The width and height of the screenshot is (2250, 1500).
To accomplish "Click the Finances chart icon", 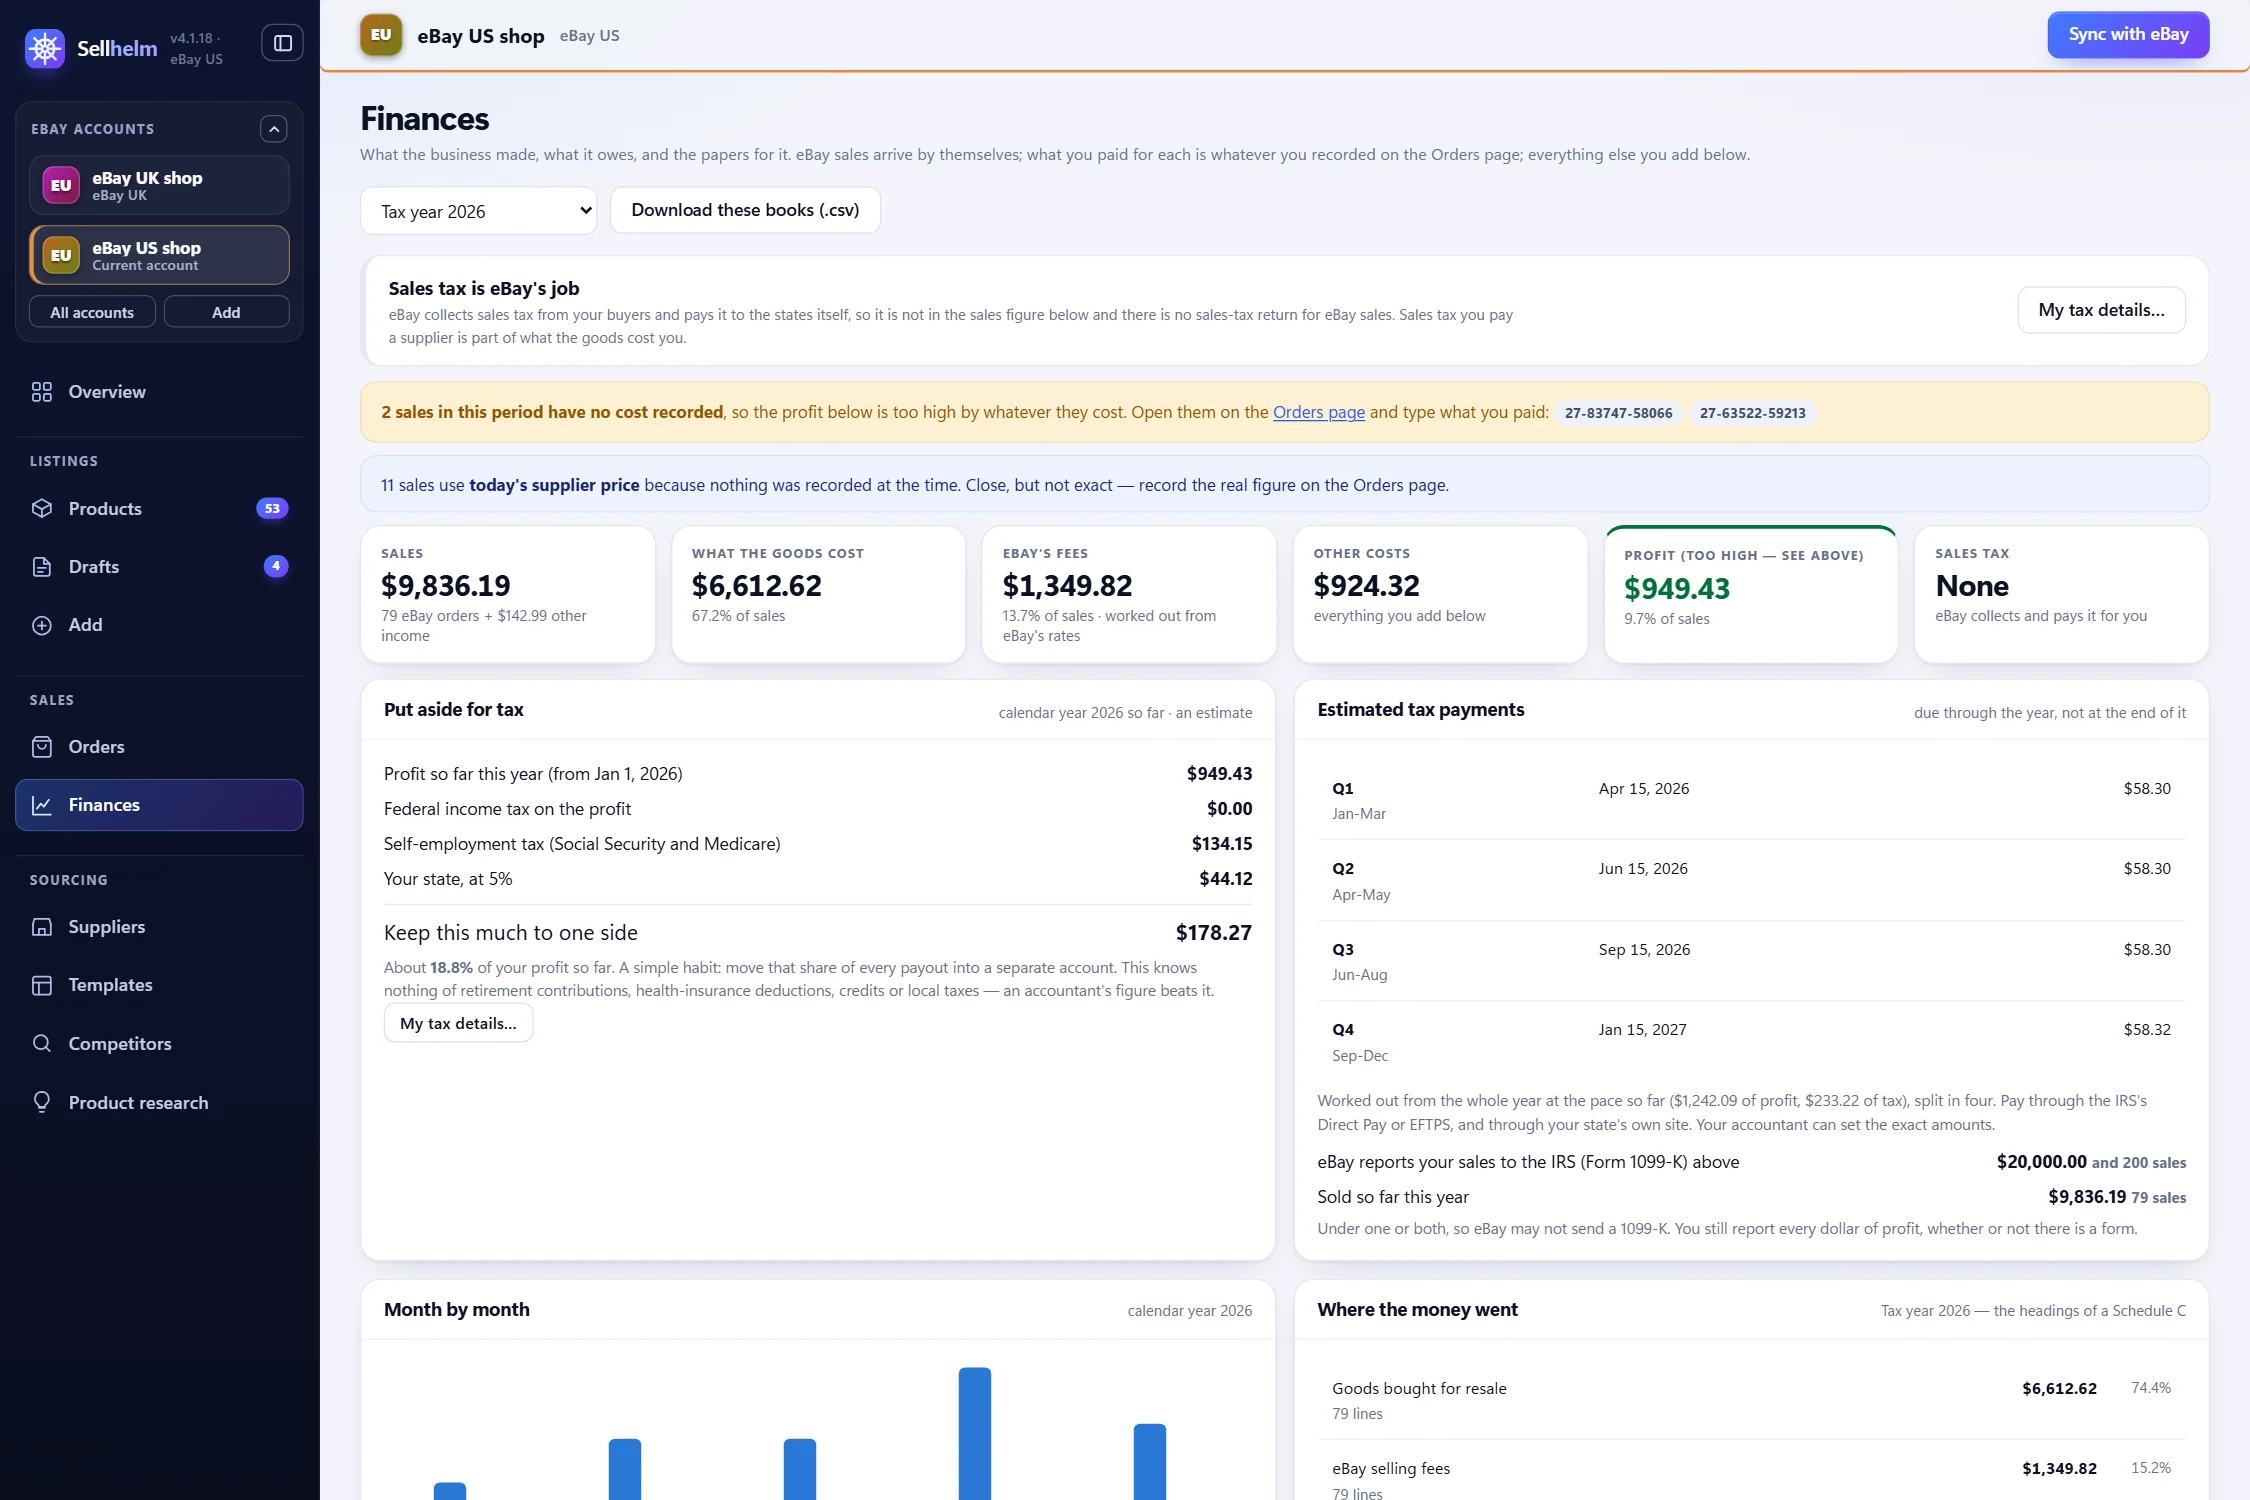I will (42, 805).
